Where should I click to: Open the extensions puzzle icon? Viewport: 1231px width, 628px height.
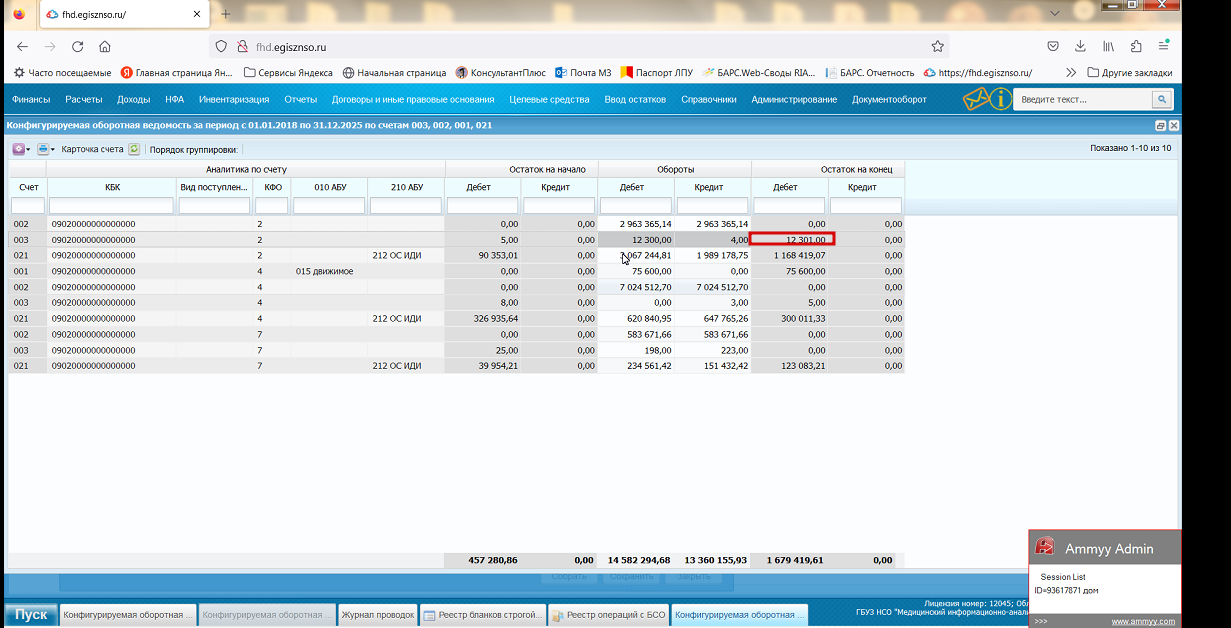pyautogui.click(x=1136, y=47)
